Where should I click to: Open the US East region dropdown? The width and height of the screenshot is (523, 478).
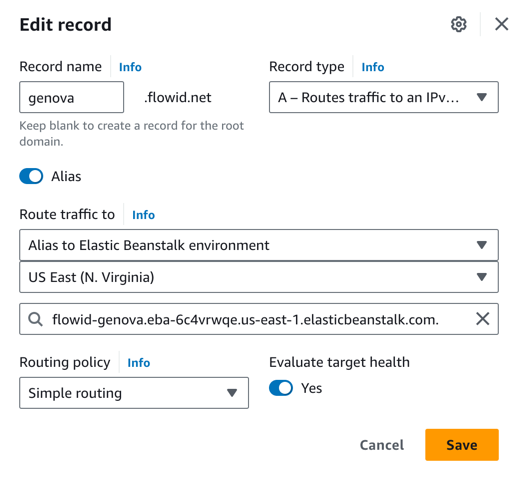259,277
